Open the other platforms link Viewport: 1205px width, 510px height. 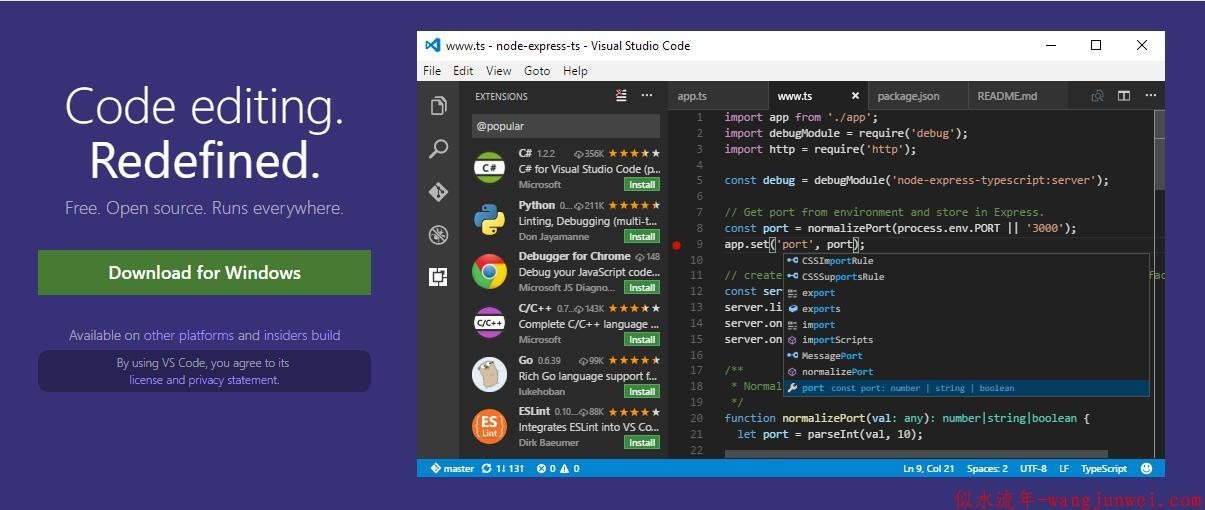click(189, 335)
